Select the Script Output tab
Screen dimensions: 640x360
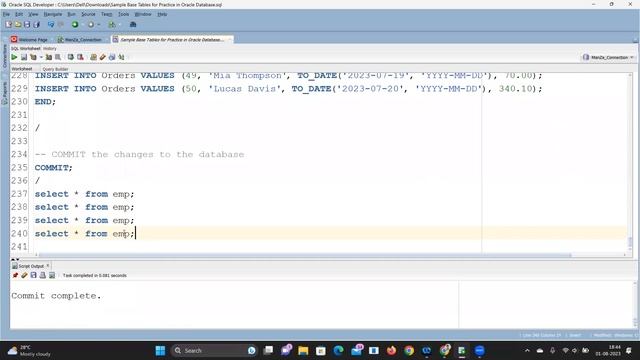30,266
